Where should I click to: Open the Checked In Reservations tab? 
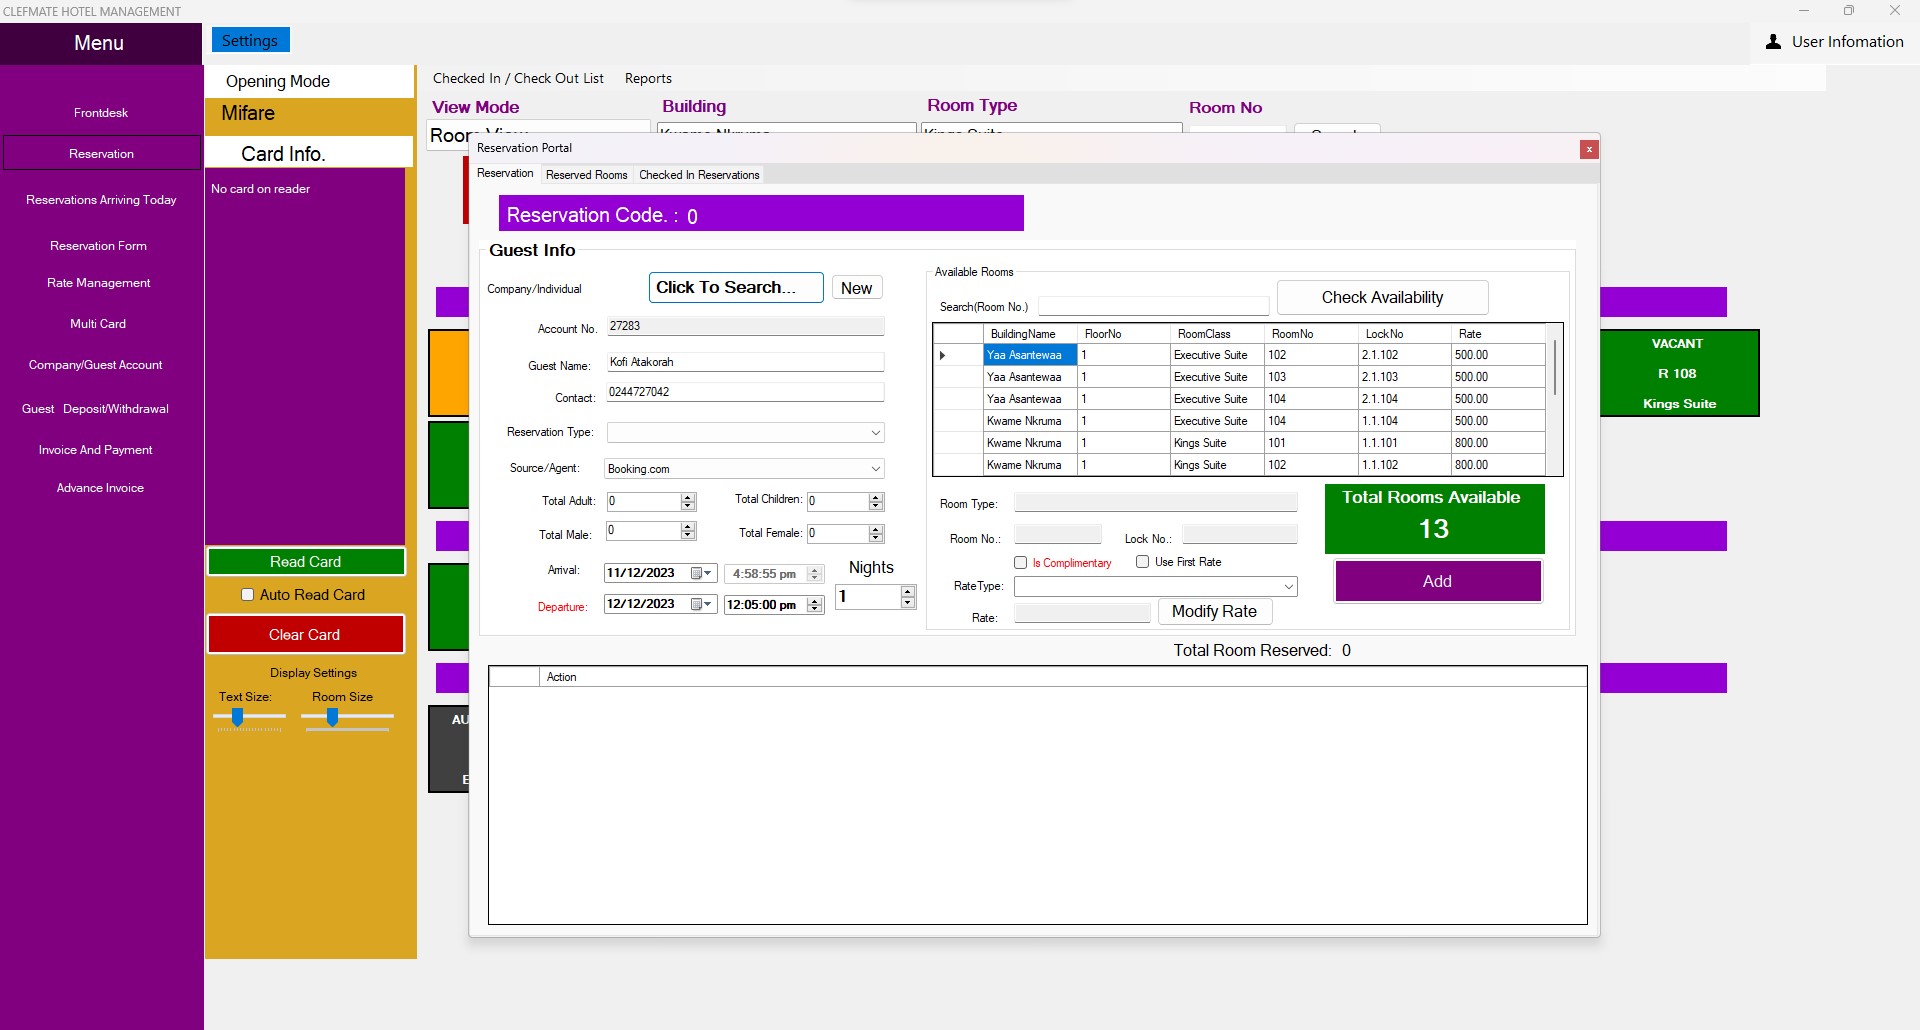699,175
